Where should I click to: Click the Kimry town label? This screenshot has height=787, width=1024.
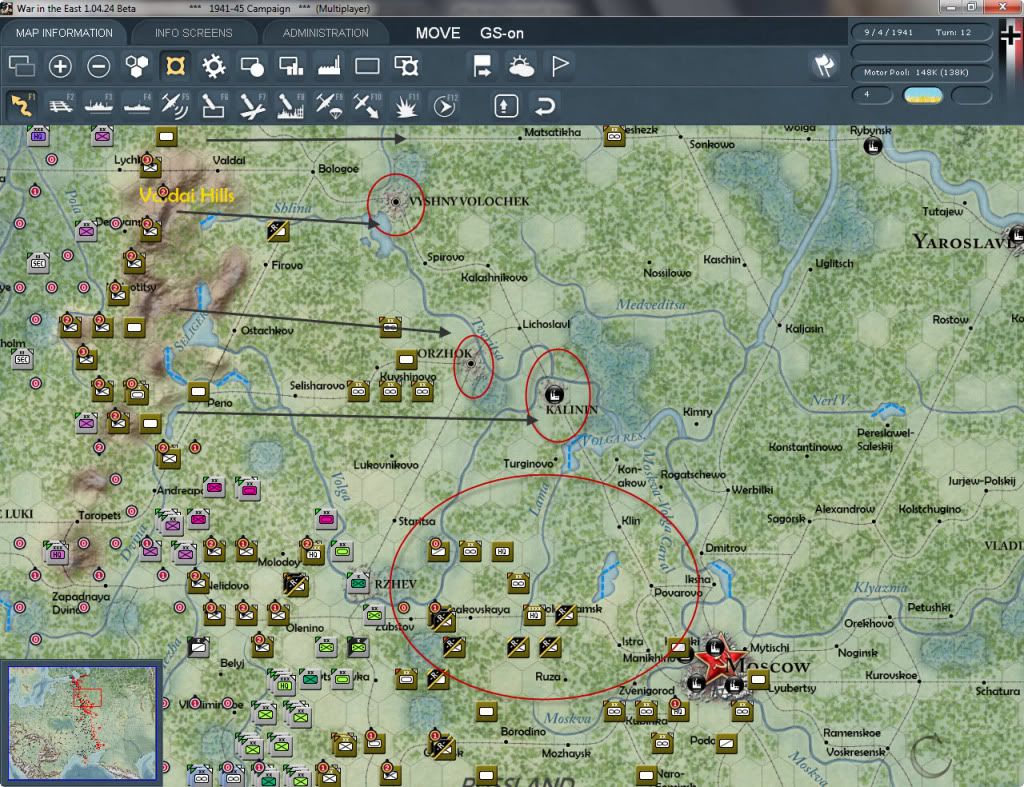point(697,412)
